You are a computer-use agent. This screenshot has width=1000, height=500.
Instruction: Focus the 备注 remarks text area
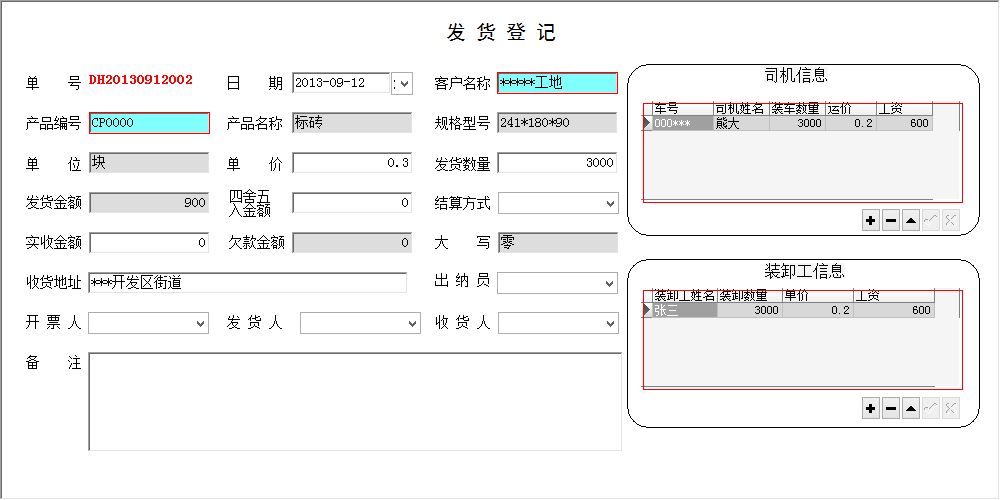355,402
